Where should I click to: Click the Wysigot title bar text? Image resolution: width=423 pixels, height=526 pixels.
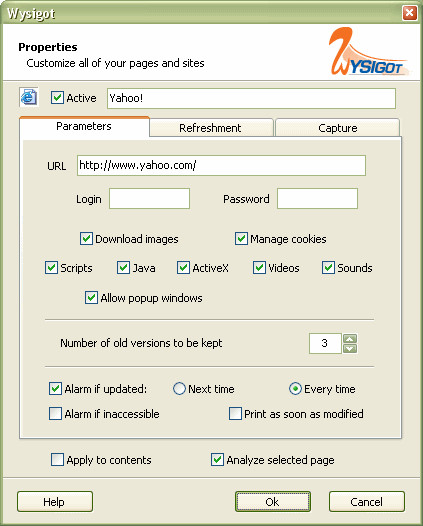pyautogui.click(x=31, y=14)
